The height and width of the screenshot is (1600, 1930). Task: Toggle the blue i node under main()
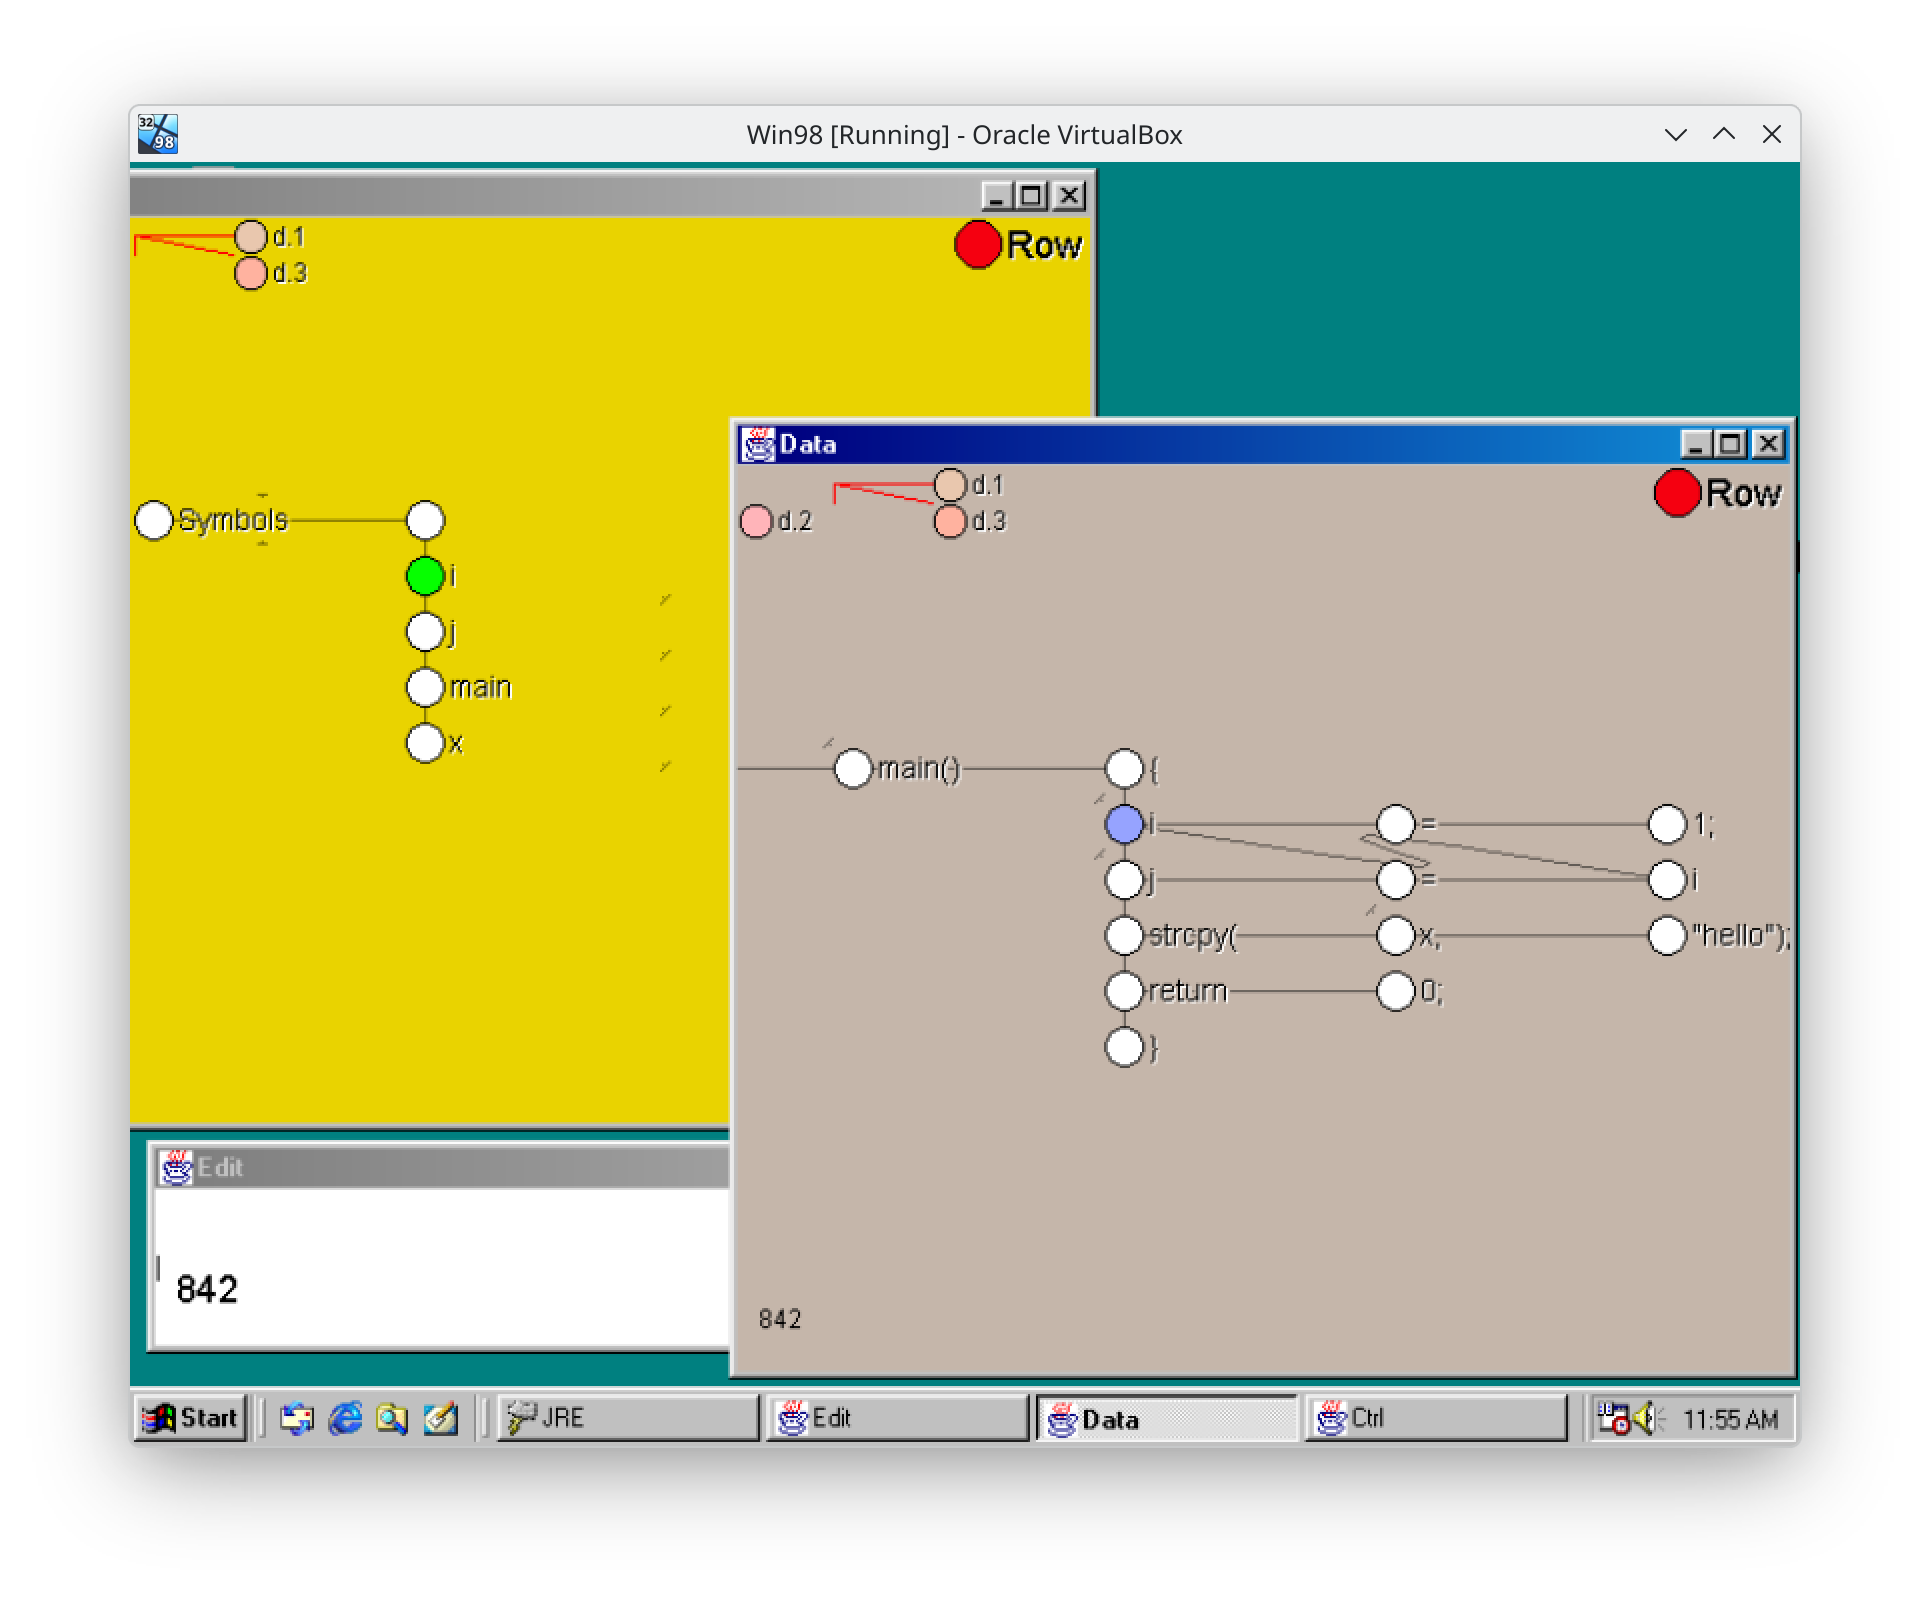tap(1124, 824)
